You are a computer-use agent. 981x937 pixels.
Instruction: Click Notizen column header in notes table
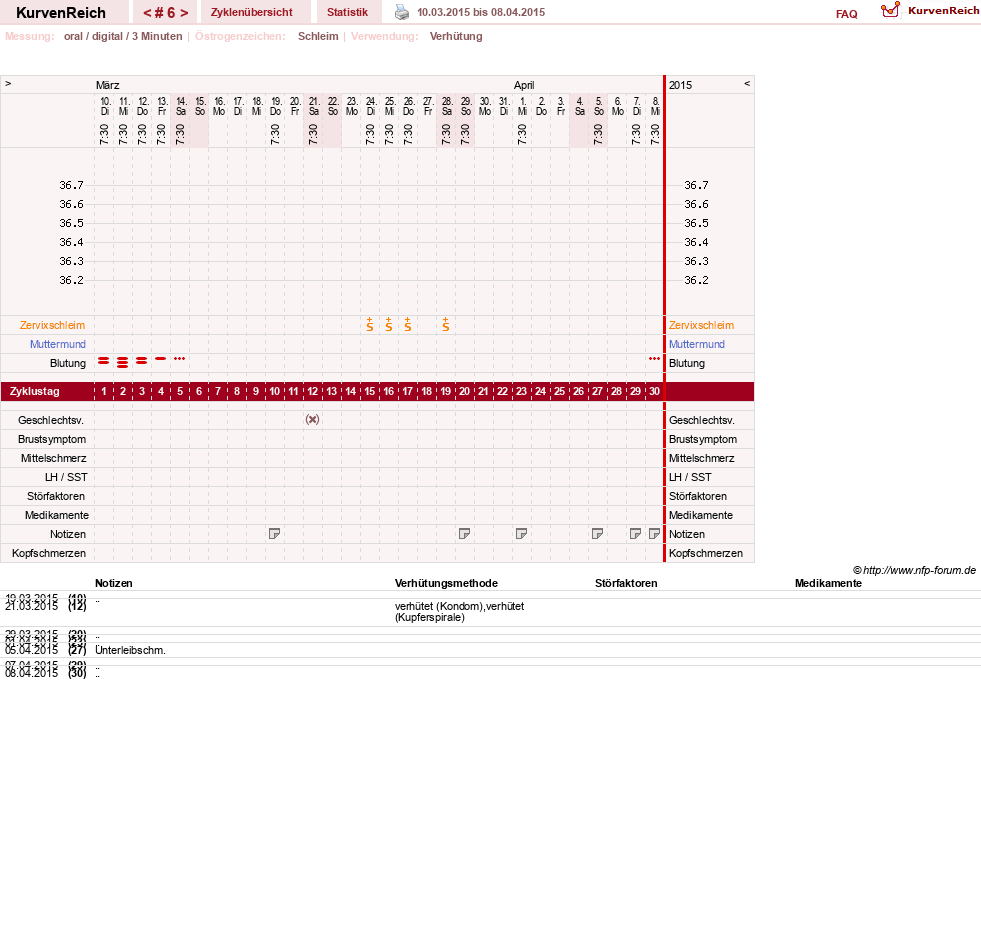(114, 583)
